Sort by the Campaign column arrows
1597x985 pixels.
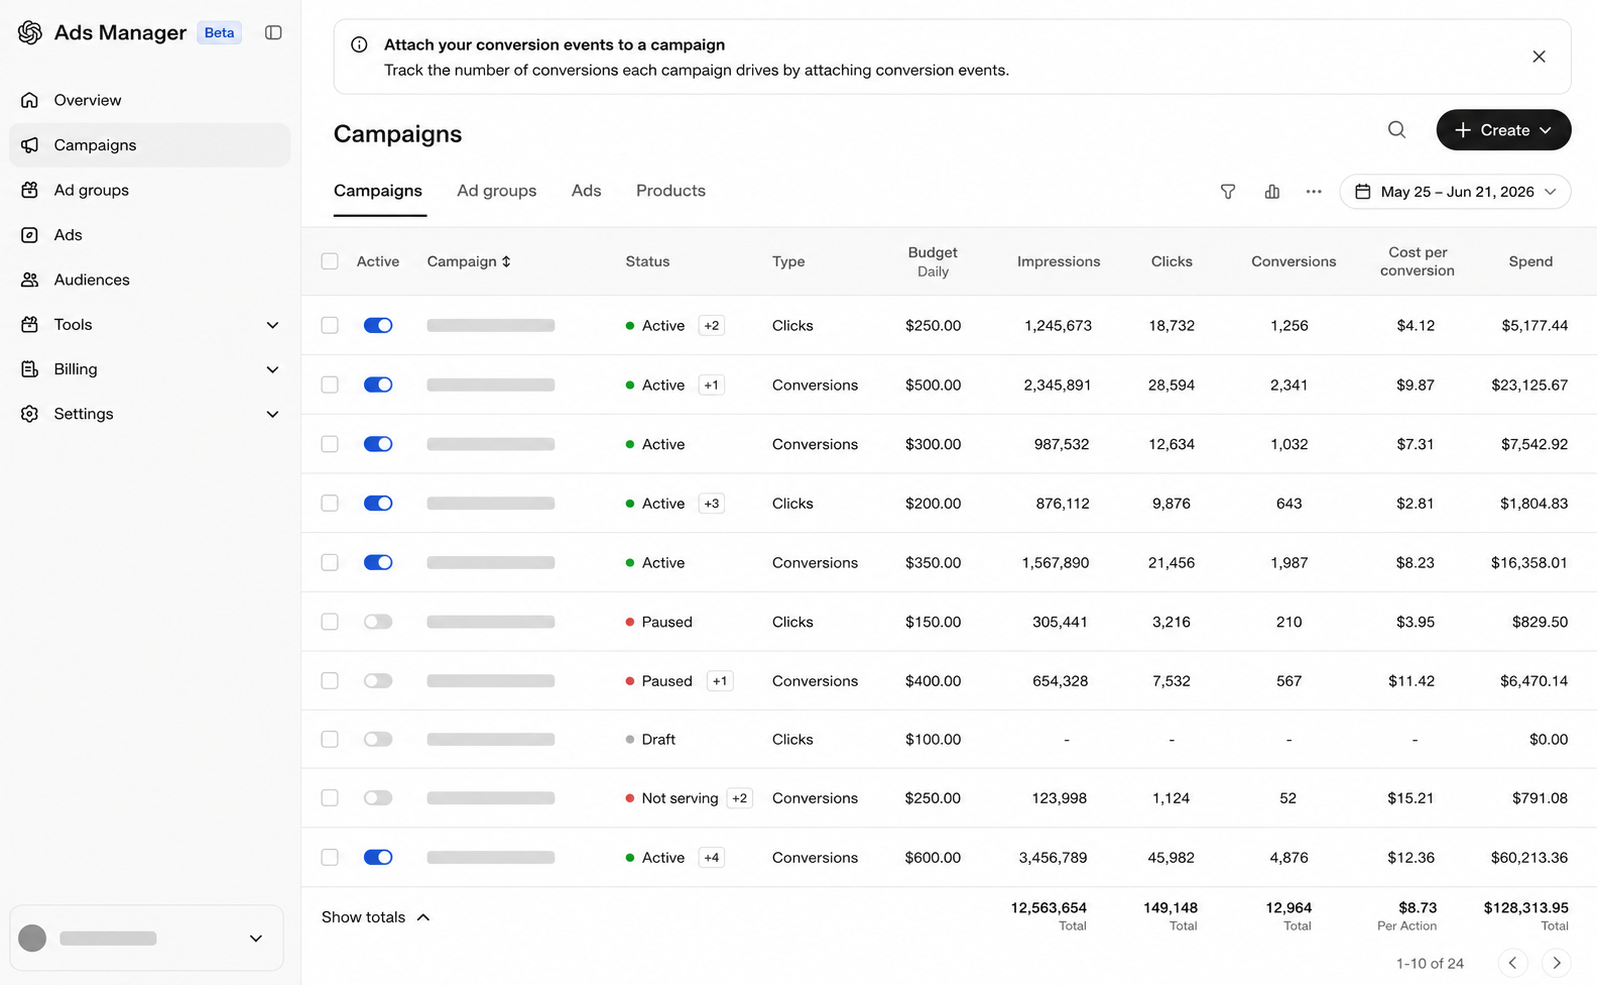tap(506, 262)
